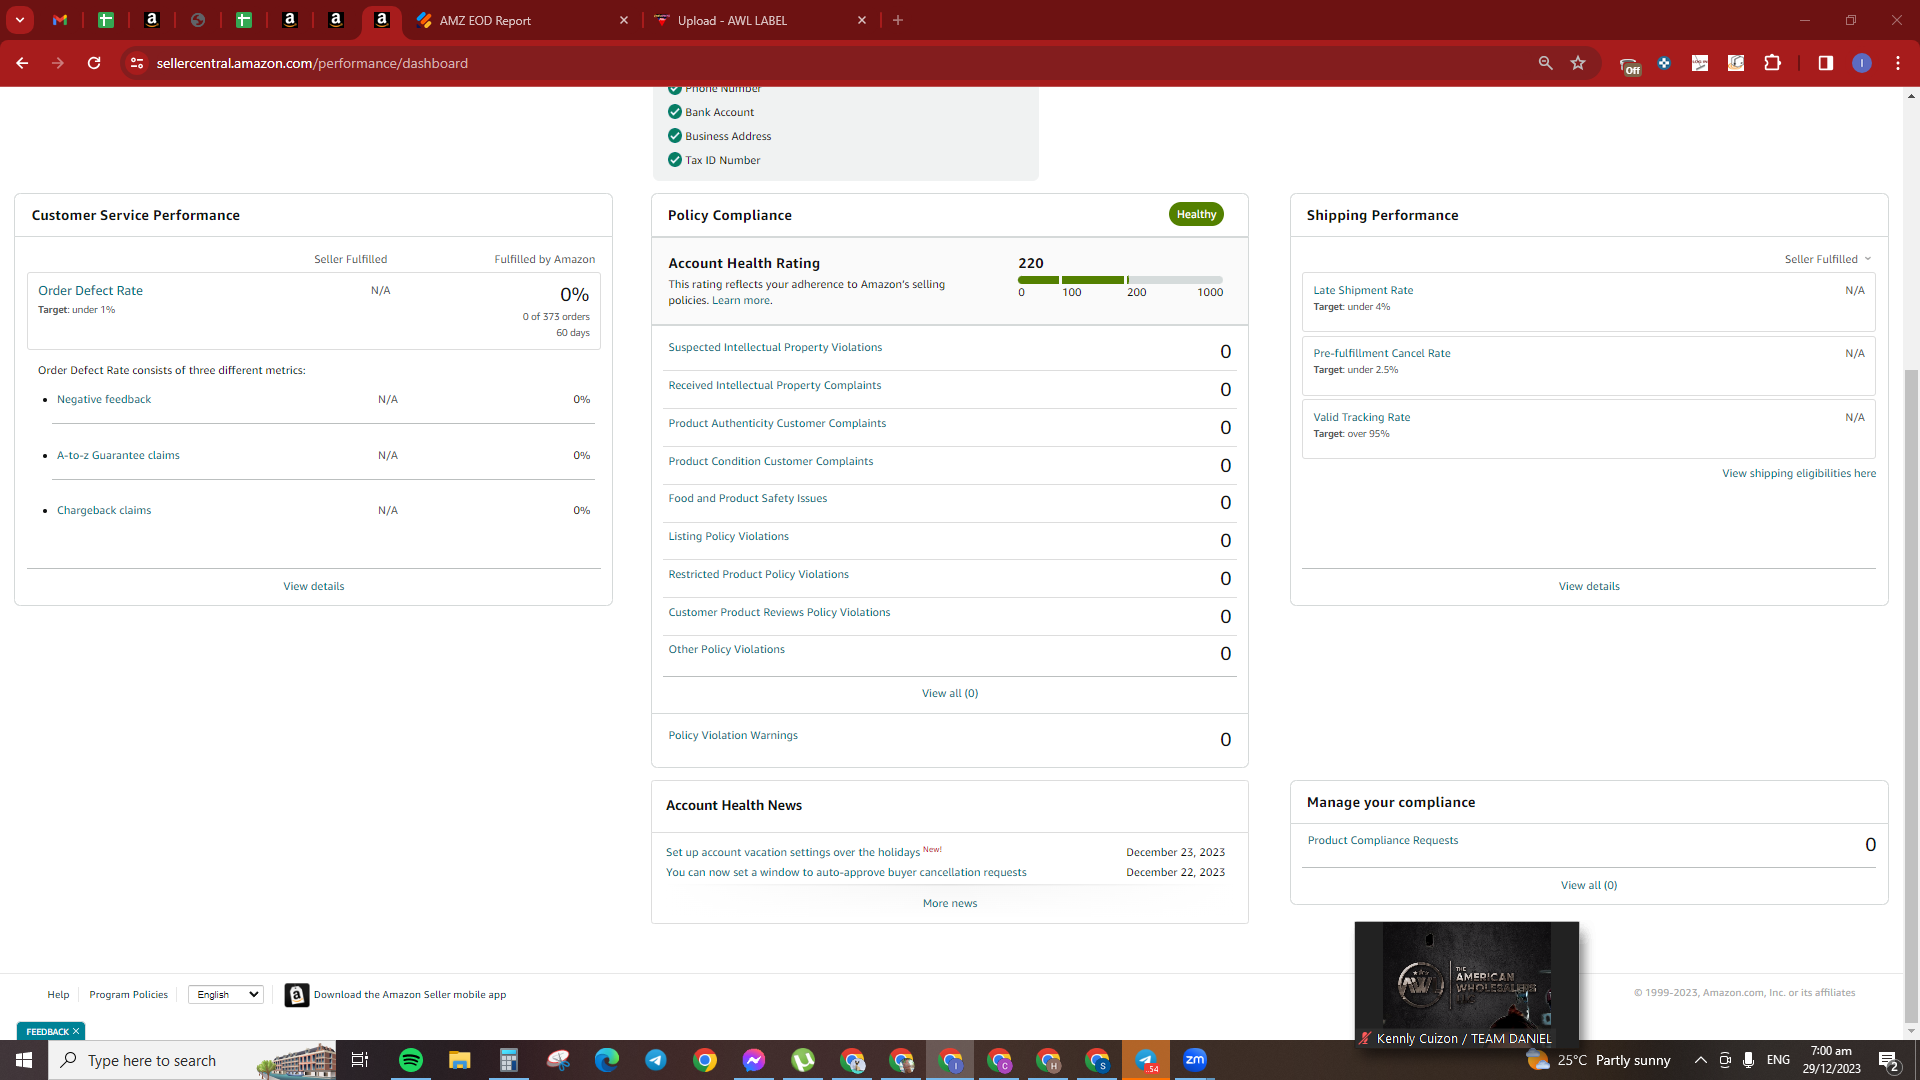This screenshot has height=1080, width=1920.
Task: Open the Order Defect Rate link
Action: 90,291
